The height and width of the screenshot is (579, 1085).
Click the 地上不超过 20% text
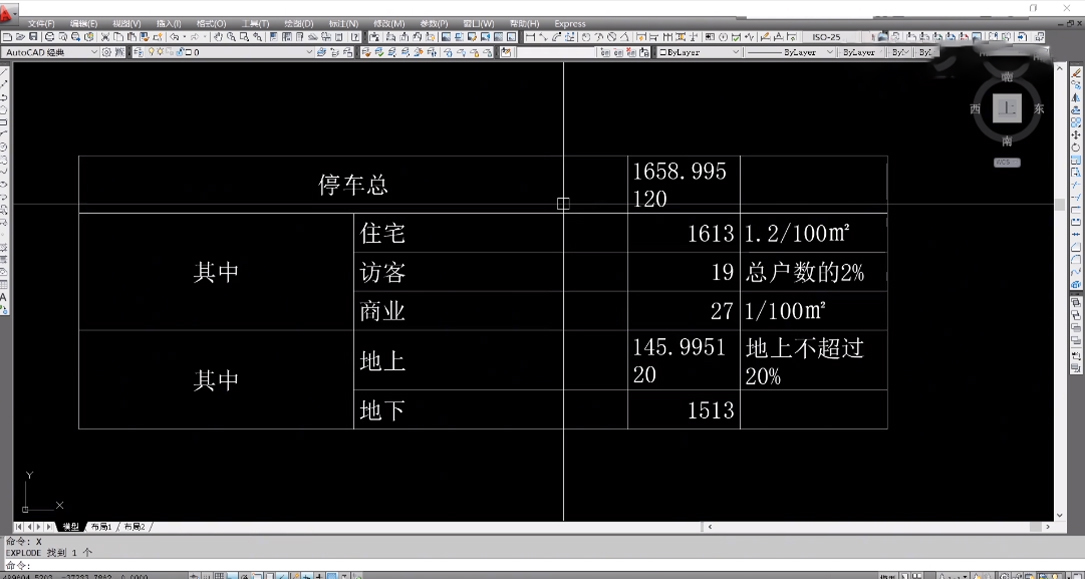[805, 362]
